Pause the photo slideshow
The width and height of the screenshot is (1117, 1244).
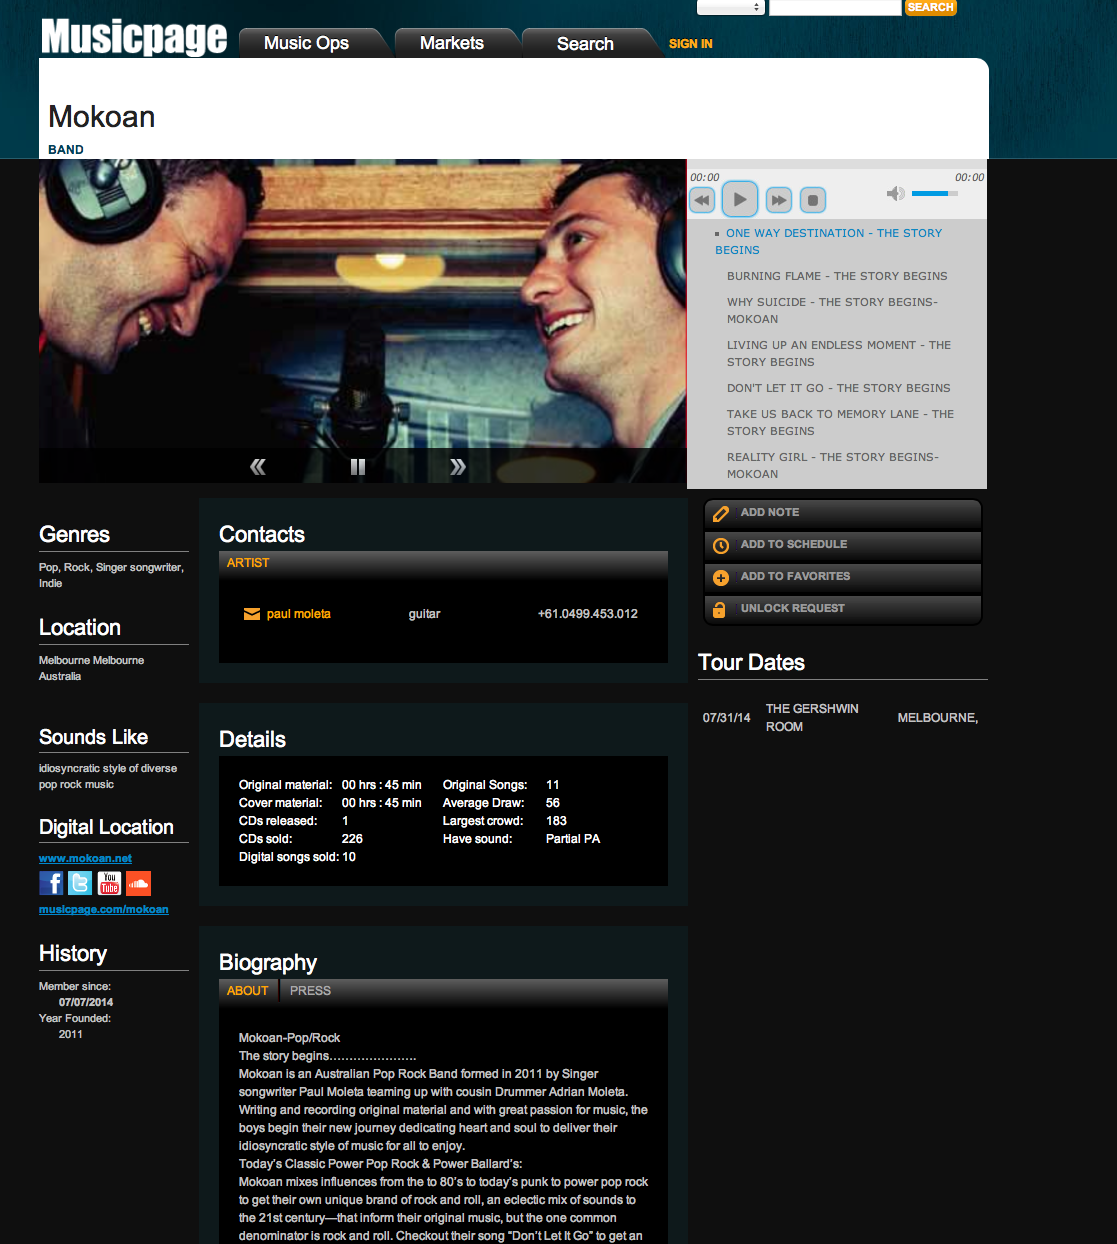click(x=358, y=467)
